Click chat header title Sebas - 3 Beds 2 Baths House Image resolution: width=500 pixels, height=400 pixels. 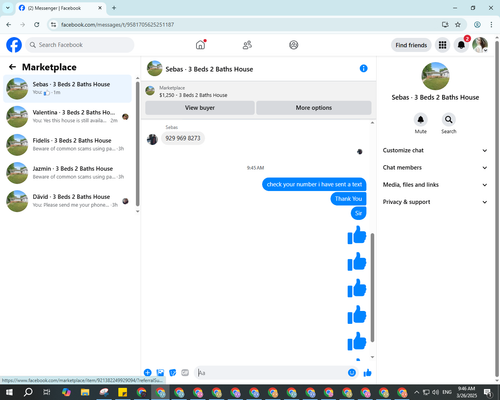click(209, 69)
